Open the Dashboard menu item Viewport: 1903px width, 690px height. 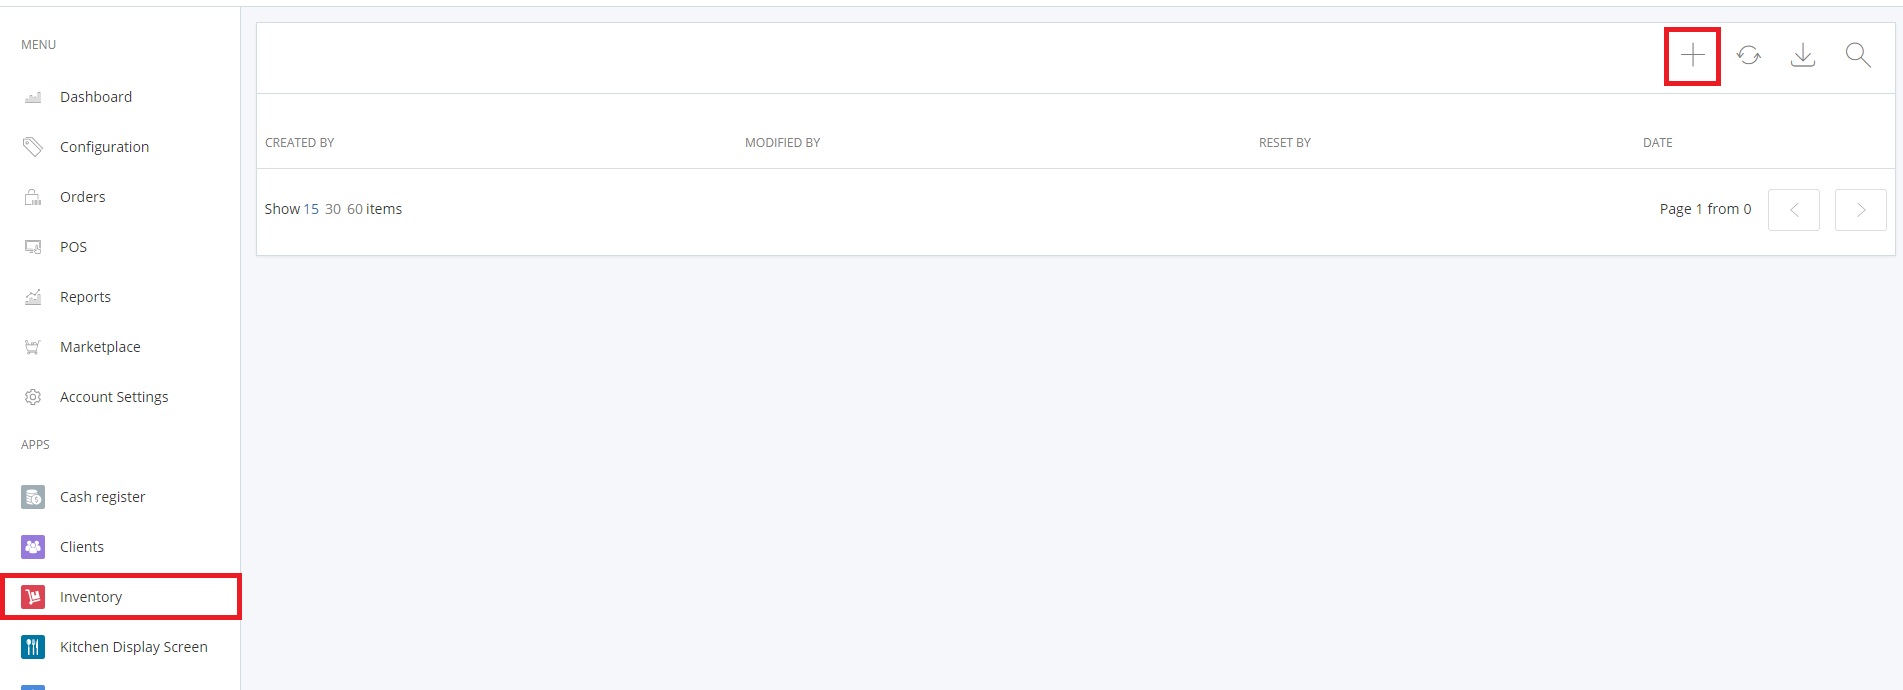point(96,97)
